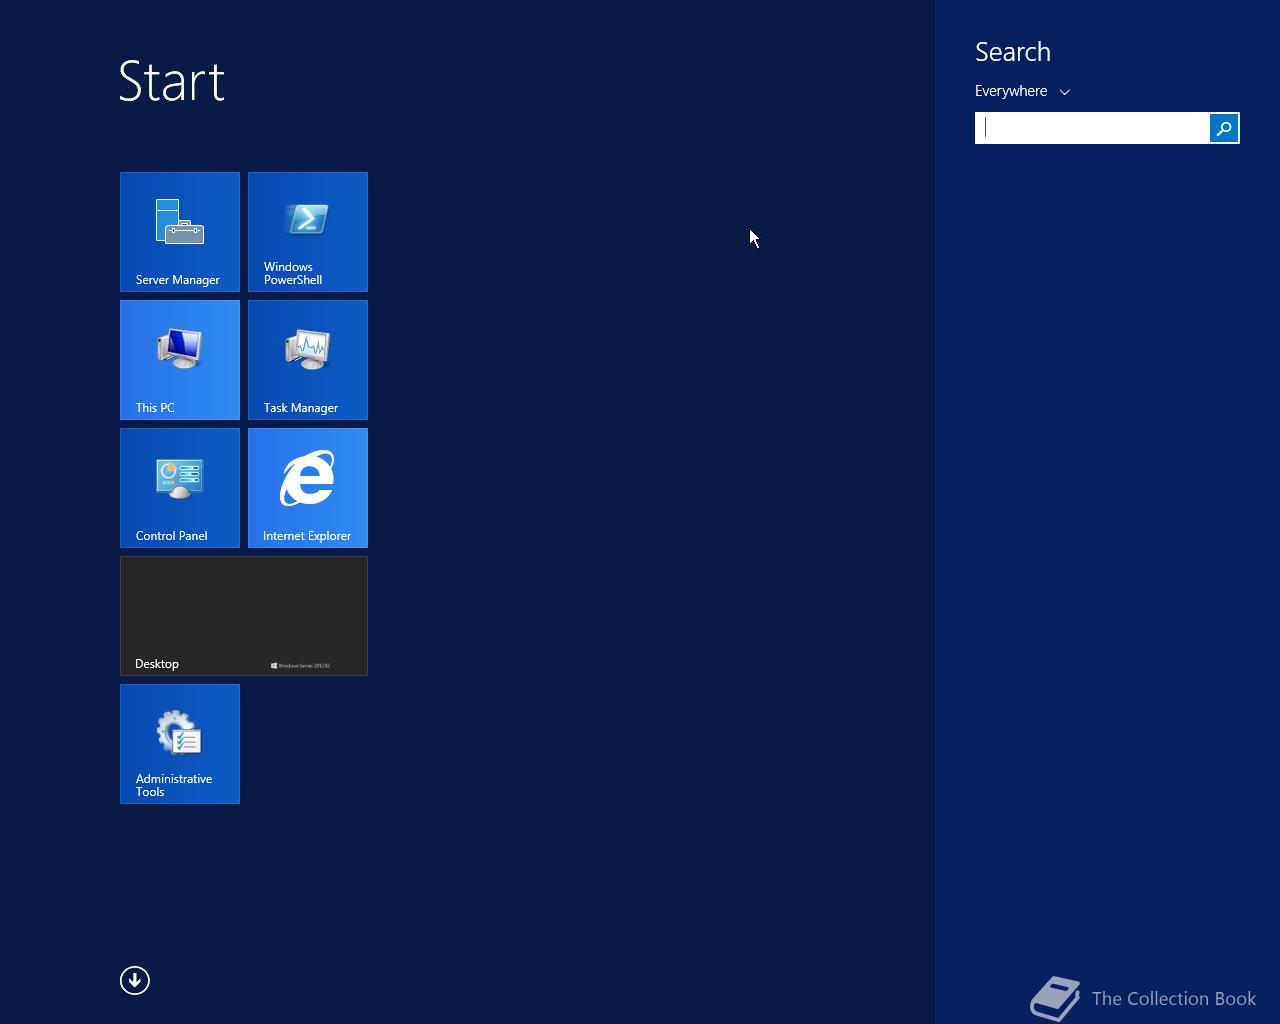Click the magnifying glass search button

click(1224, 128)
